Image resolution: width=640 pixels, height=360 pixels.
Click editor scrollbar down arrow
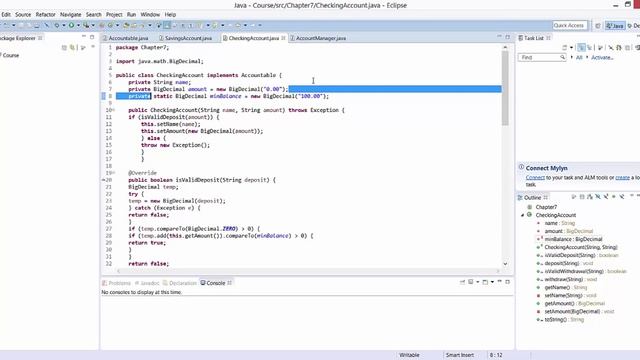pos(505,264)
